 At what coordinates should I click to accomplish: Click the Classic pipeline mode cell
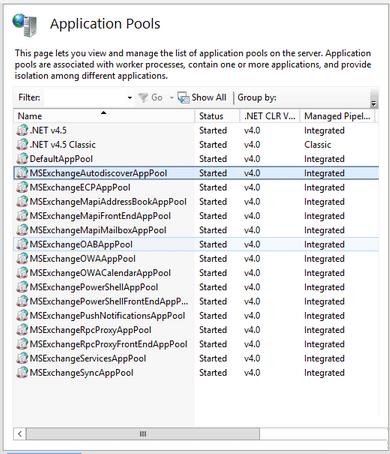click(x=318, y=145)
